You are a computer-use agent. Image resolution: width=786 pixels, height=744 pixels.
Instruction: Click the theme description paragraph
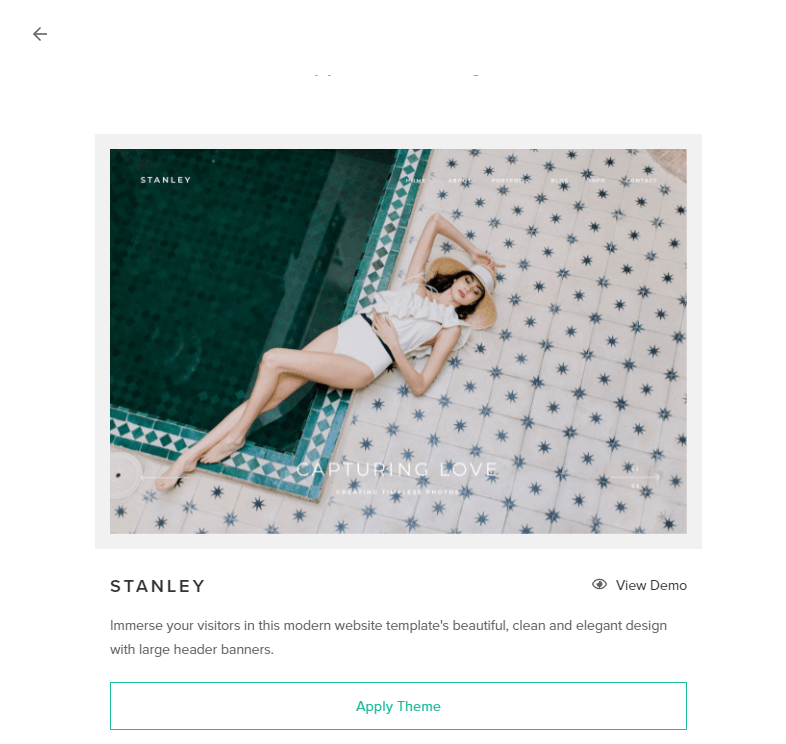tap(388, 637)
